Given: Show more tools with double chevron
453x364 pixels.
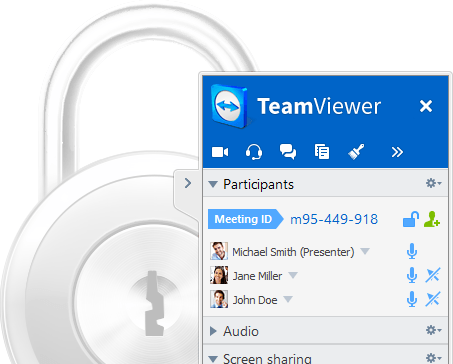Looking at the screenshot, I should (x=397, y=152).
